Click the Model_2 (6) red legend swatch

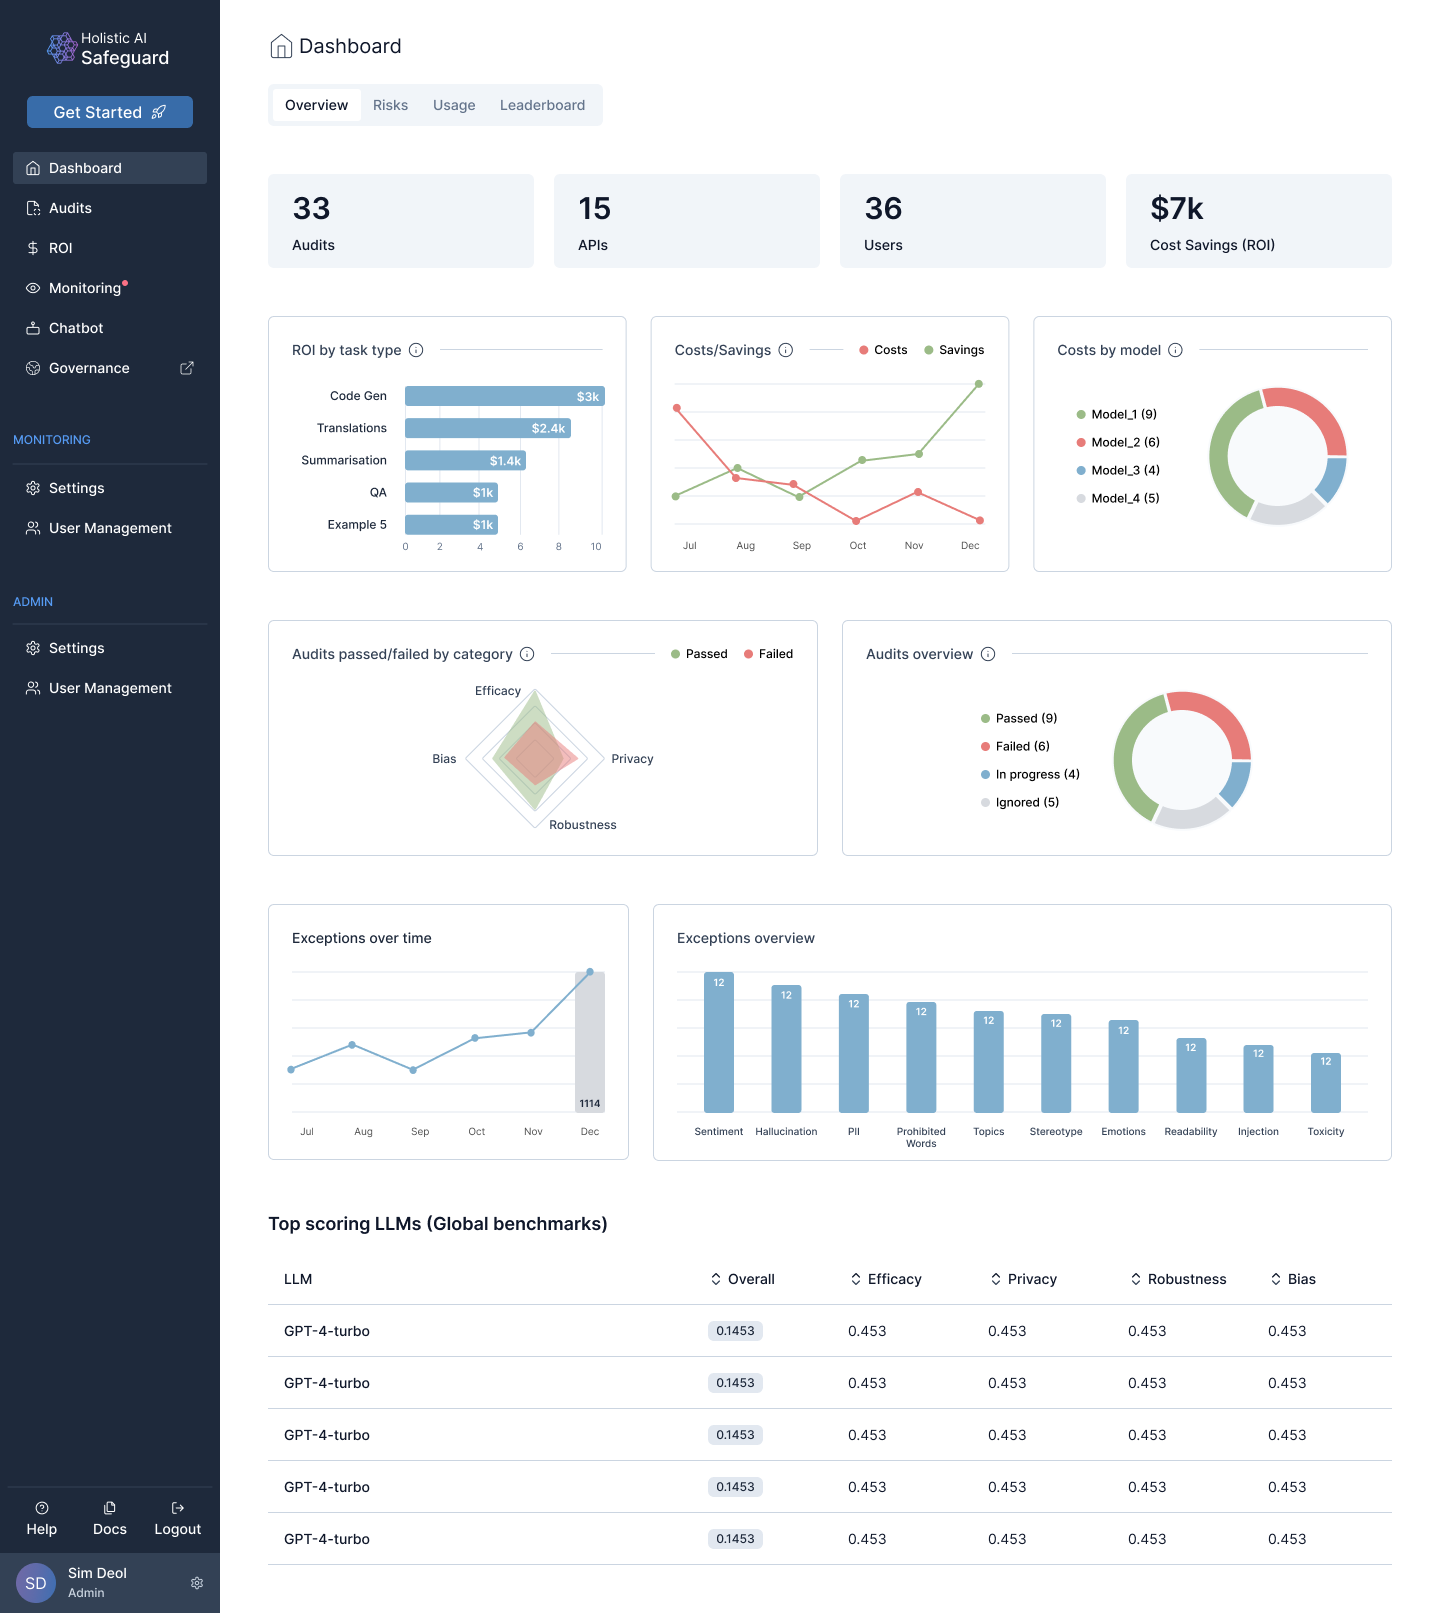pos(1081,442)
